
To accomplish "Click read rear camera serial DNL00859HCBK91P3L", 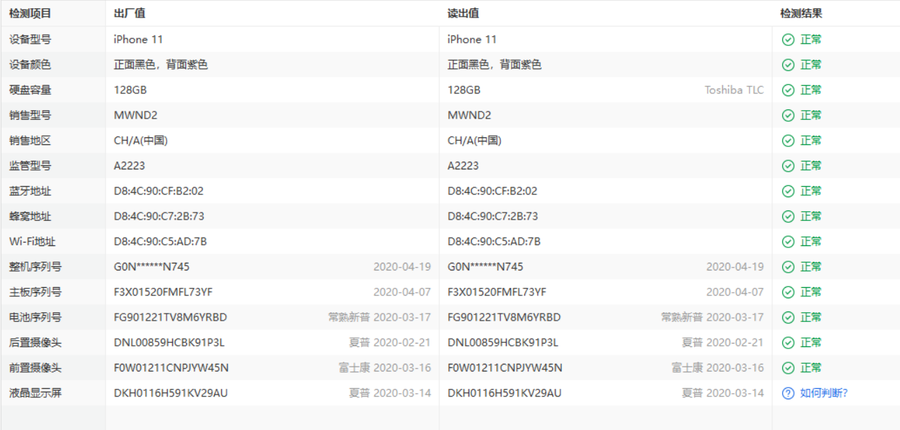I will [503, 343].
